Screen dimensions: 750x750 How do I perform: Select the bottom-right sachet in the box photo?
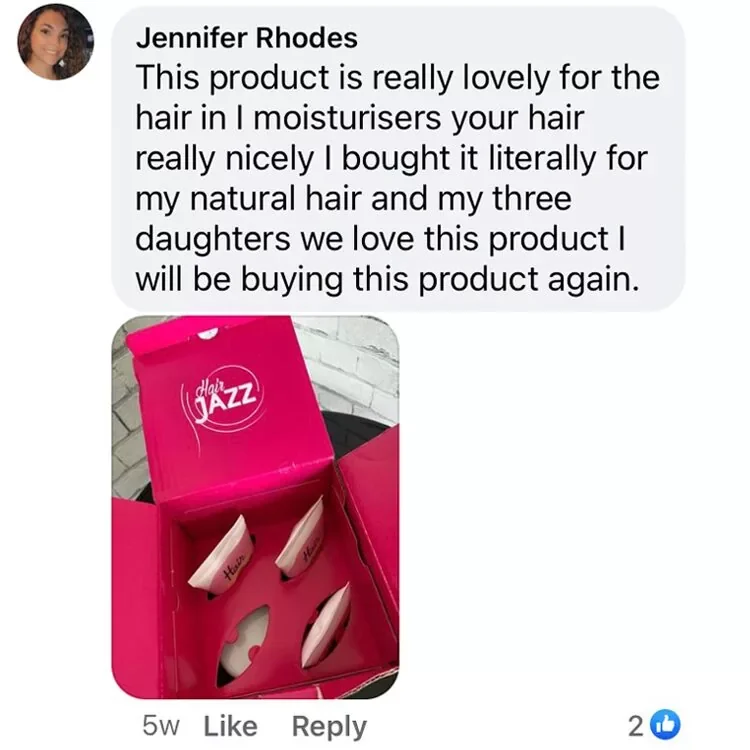(326, 626)
